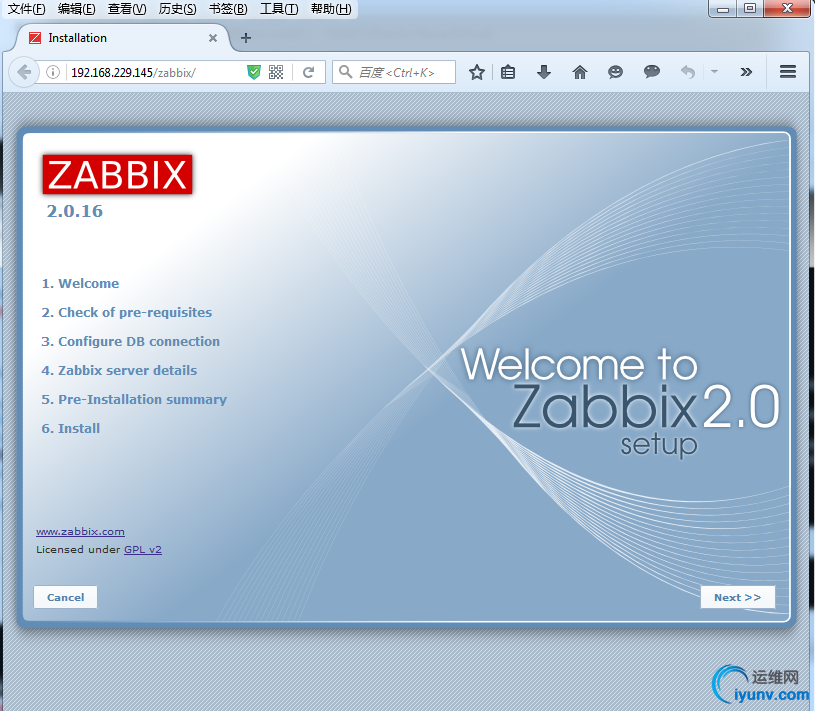Image resolution: width=815 pixels, height=711 pixels.
Task: Click step 3. Configure DB connection
Action: tap(130, 341)
